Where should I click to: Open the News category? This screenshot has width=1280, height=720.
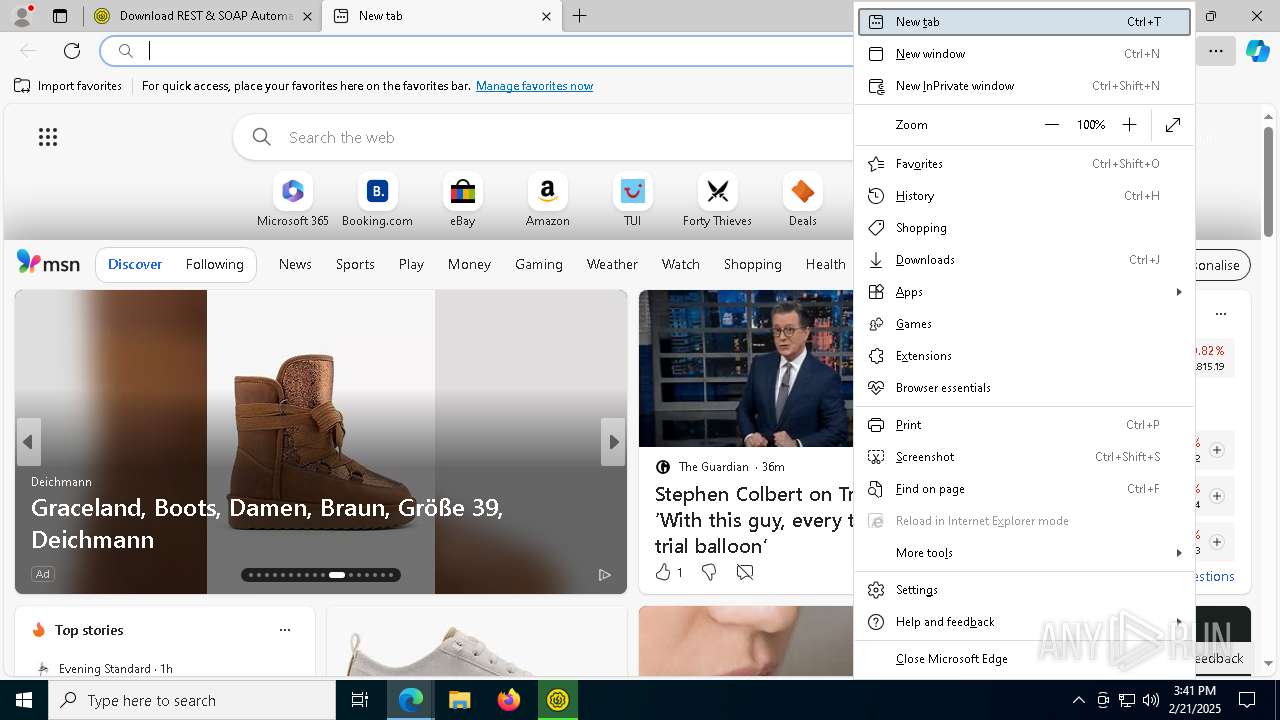tap(295, 265)
